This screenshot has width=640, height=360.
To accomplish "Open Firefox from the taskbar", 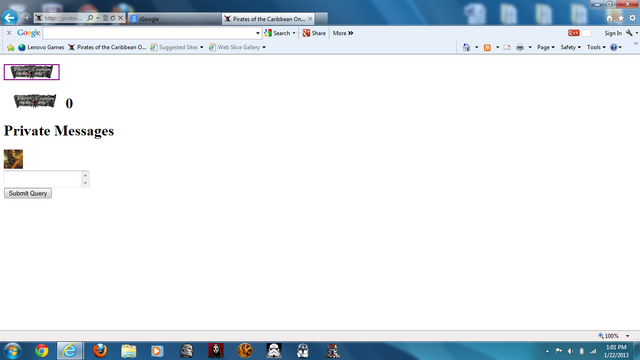I will coord(100,351).
